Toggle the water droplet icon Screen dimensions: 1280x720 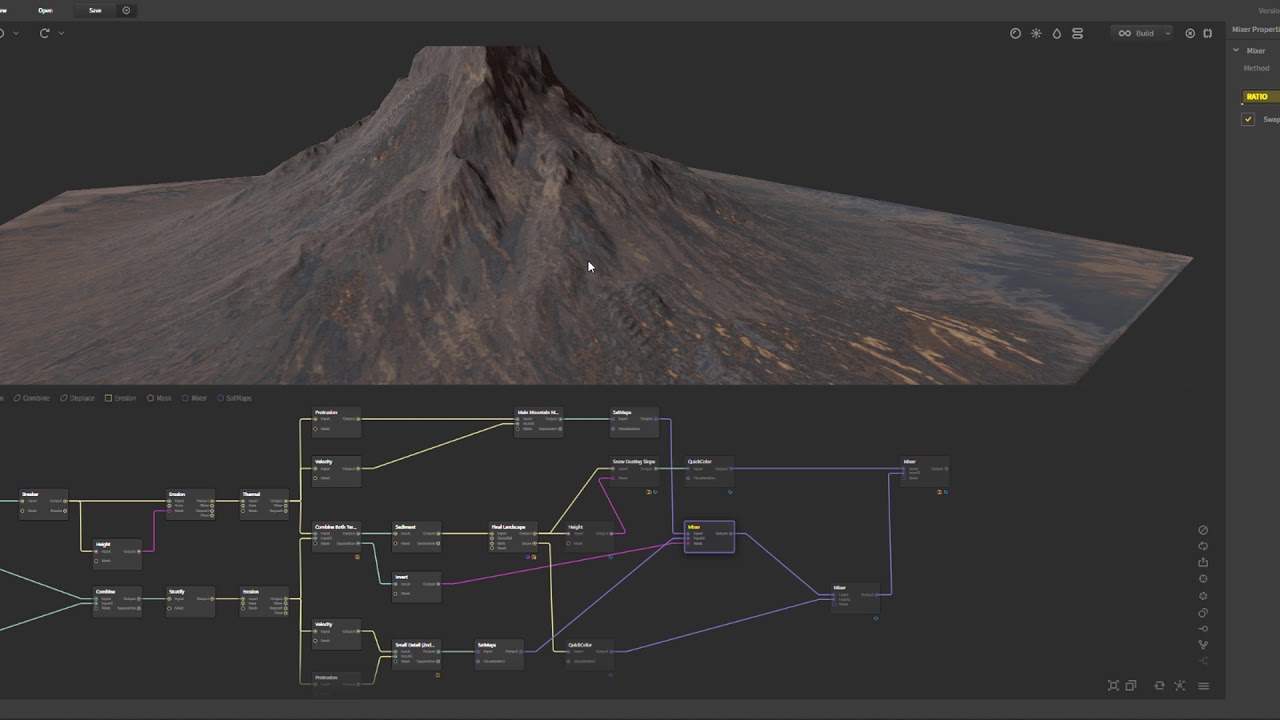click(x=1056, y=33)
